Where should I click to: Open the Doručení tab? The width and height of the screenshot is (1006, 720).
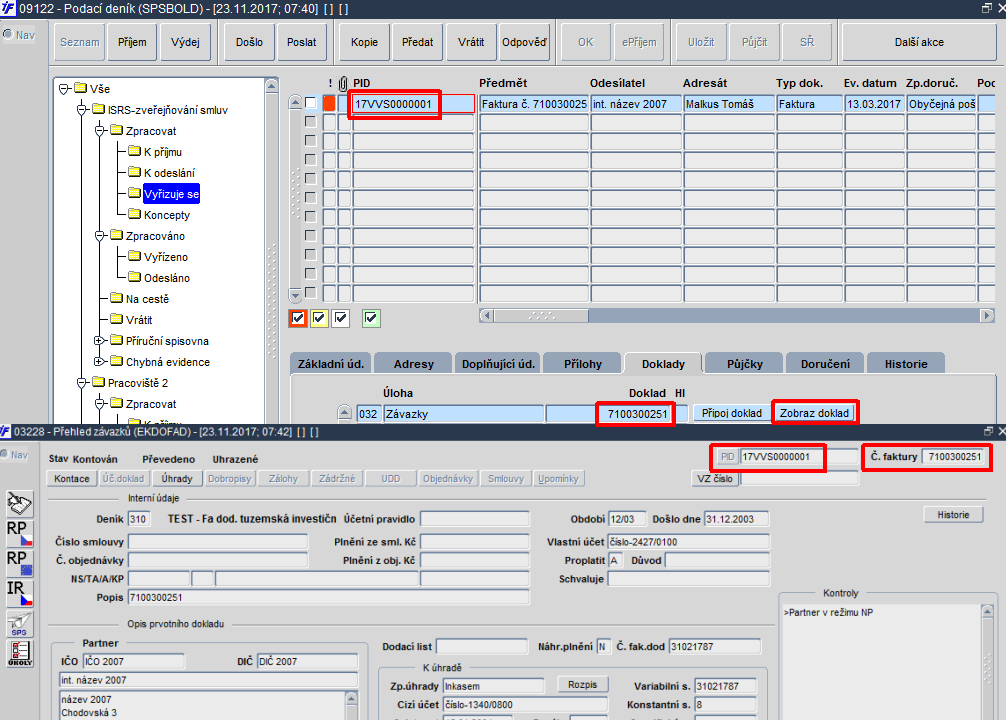(825, 364)
